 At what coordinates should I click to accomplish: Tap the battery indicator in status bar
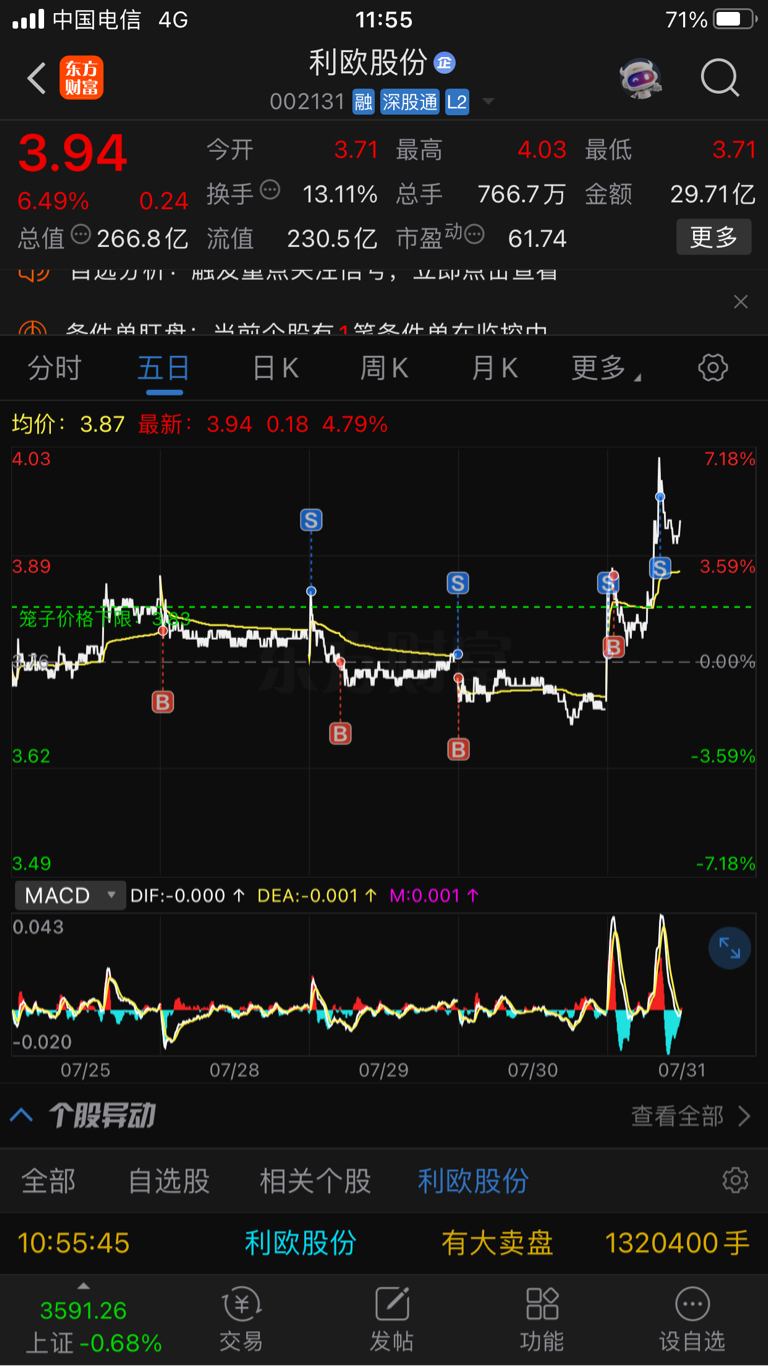(736, 19)
